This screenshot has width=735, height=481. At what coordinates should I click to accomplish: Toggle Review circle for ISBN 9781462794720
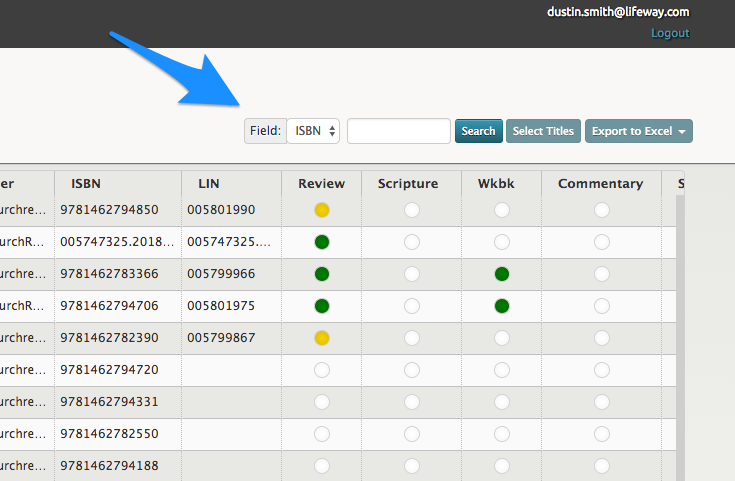(322, 370)
